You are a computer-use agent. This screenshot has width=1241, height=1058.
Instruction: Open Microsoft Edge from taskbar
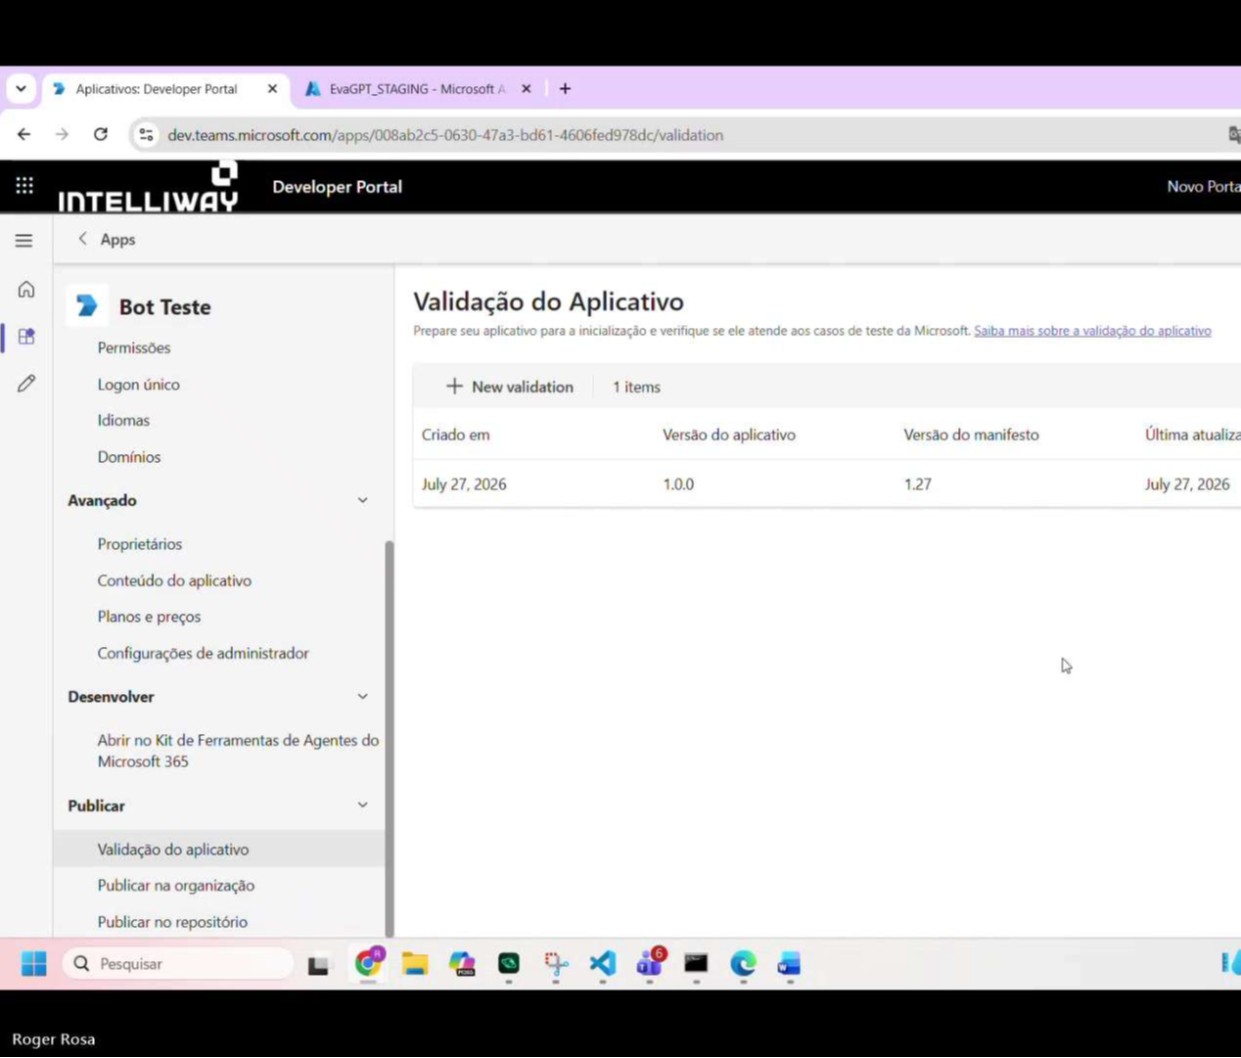tap(743, 964)
